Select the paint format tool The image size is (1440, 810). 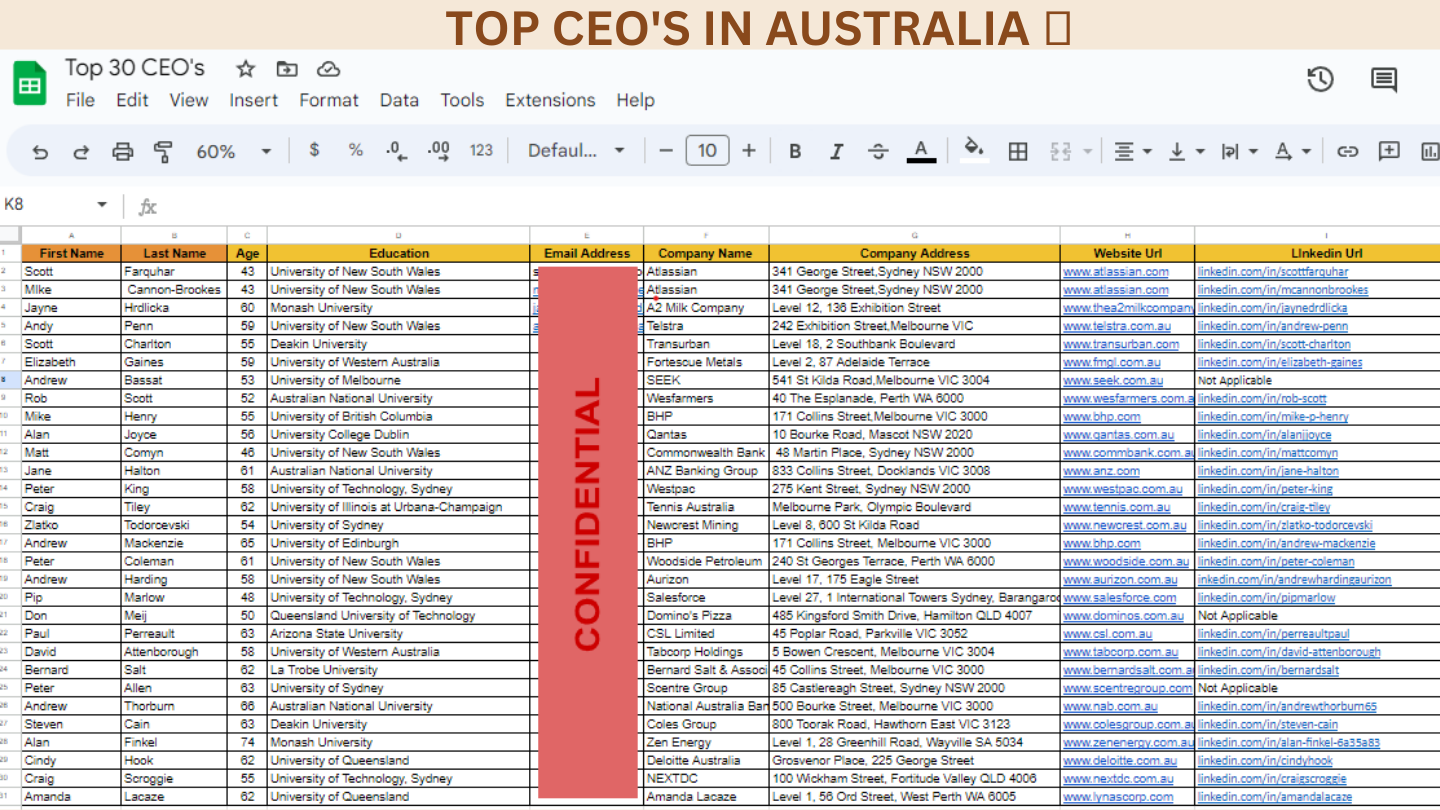pyautogui.click(x=163, y=152)
